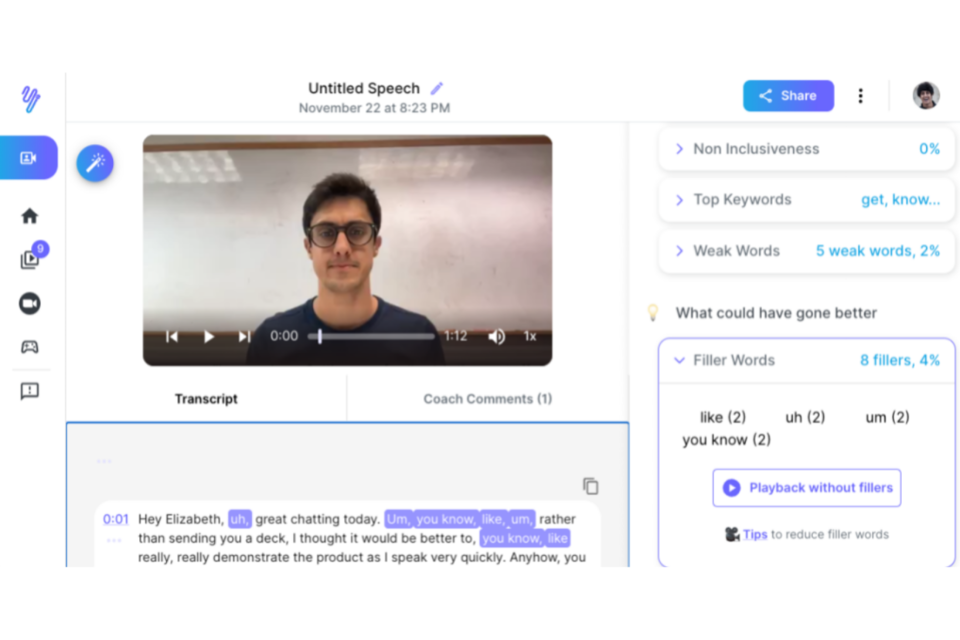Screen dimensions: 960x640
Task: Change the 1x playback speed
Action: 530,337
